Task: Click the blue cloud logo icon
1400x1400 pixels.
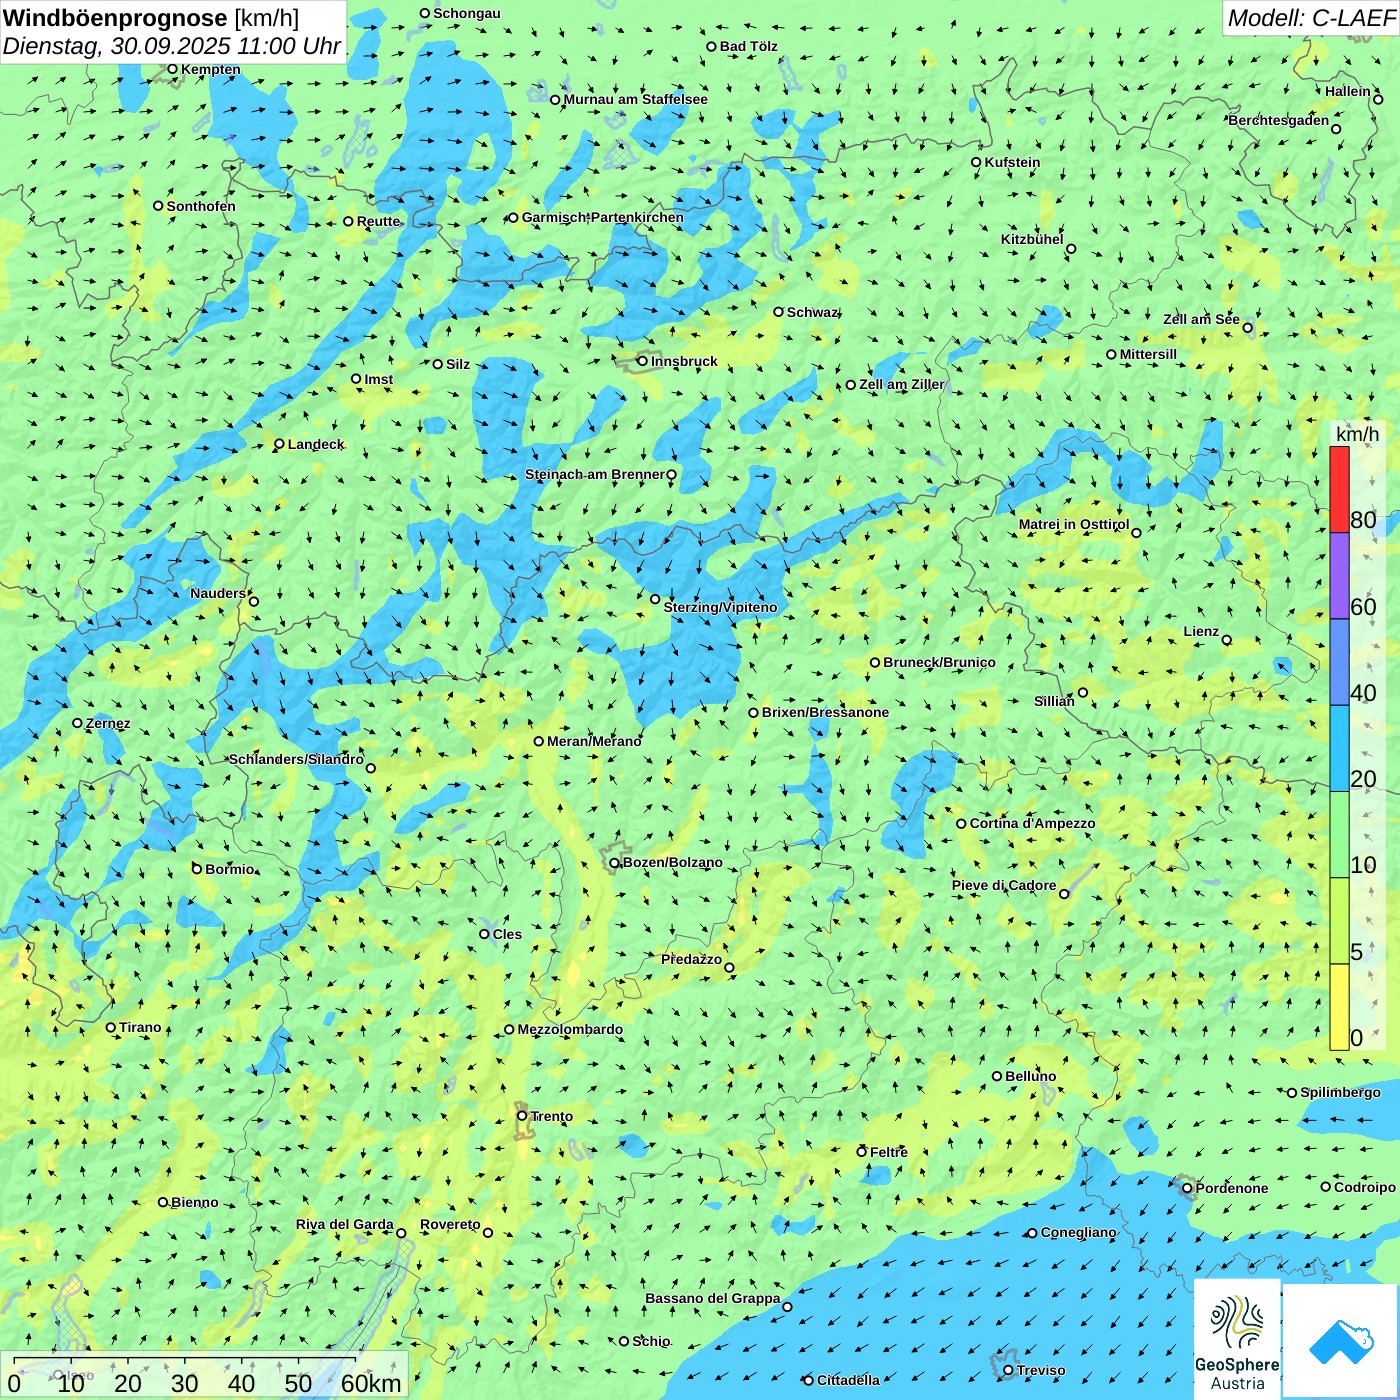Action: (x=1341, y=1341)
